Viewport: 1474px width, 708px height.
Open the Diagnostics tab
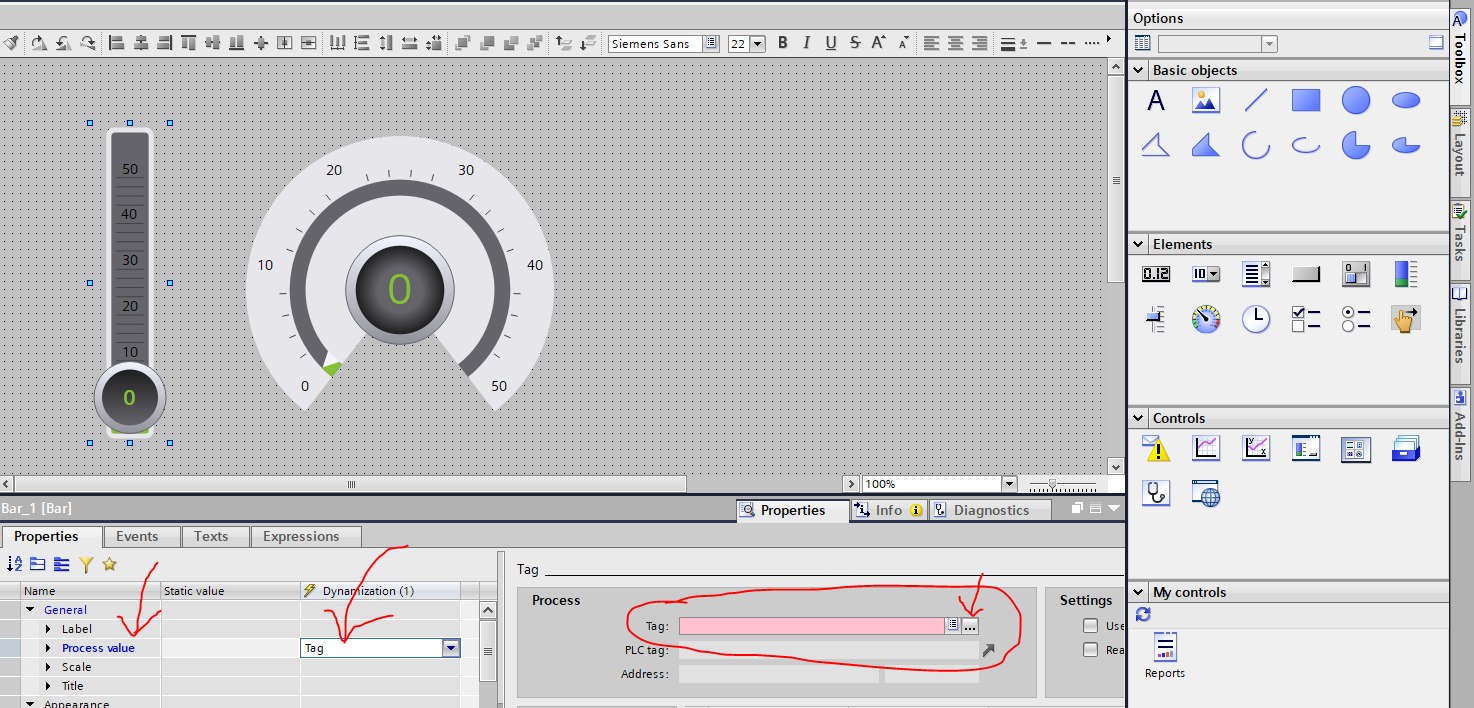point(990,510)
